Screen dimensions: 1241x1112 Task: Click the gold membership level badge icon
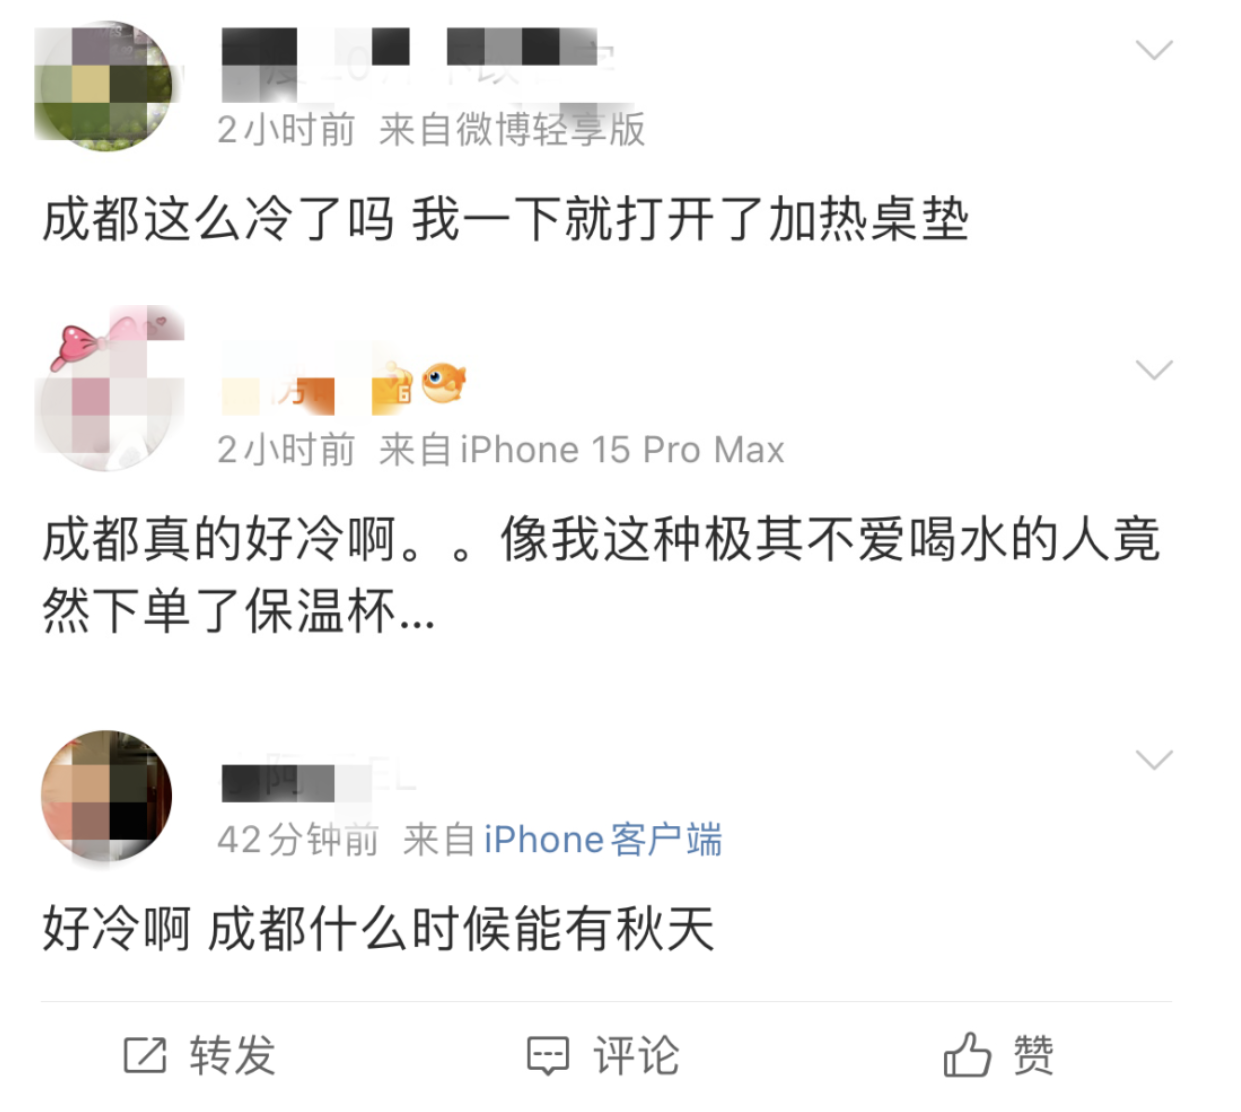392,388
